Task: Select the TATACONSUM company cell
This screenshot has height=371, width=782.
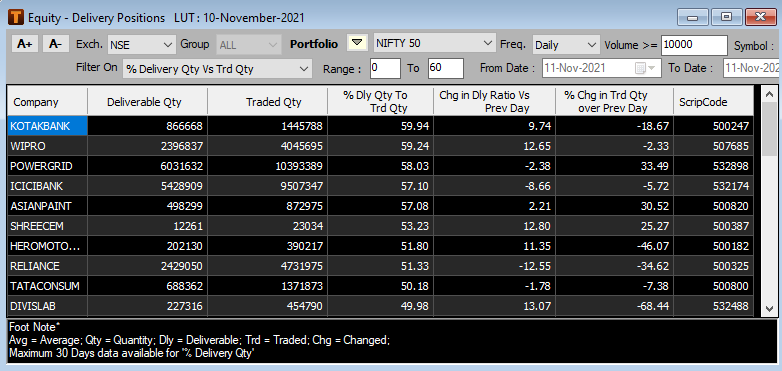Action: click(x=47, y=286)
